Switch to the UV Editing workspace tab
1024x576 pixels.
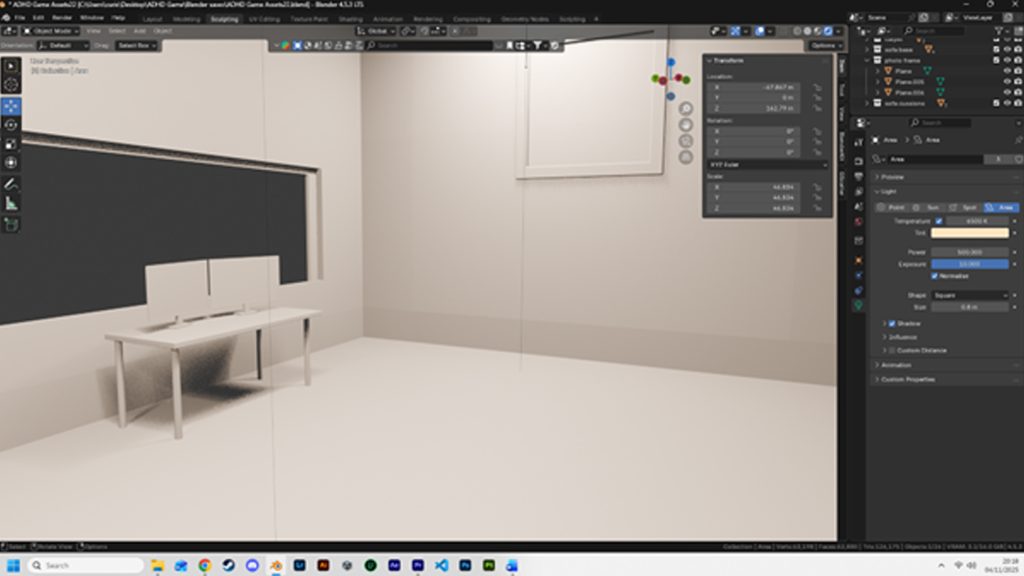coord(264,18)
